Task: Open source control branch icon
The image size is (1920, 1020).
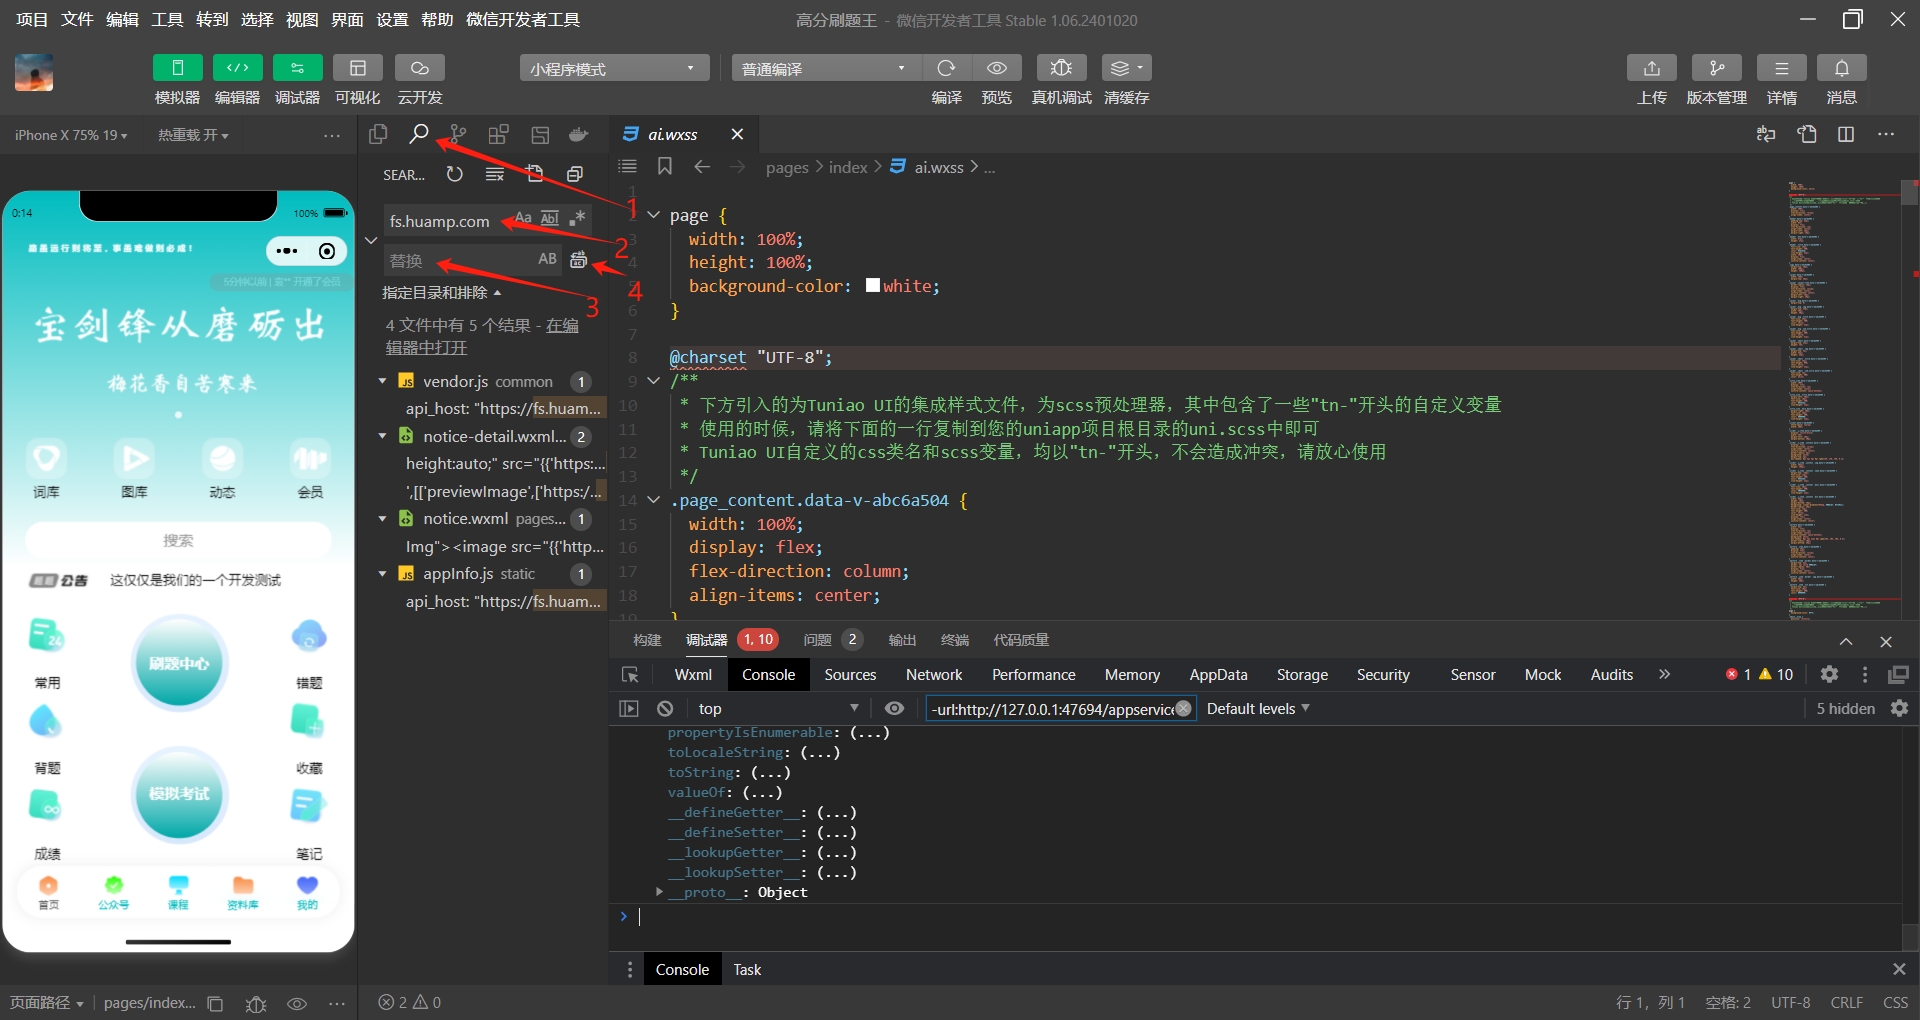Action: pyautogui.click(x=458, y=134)
